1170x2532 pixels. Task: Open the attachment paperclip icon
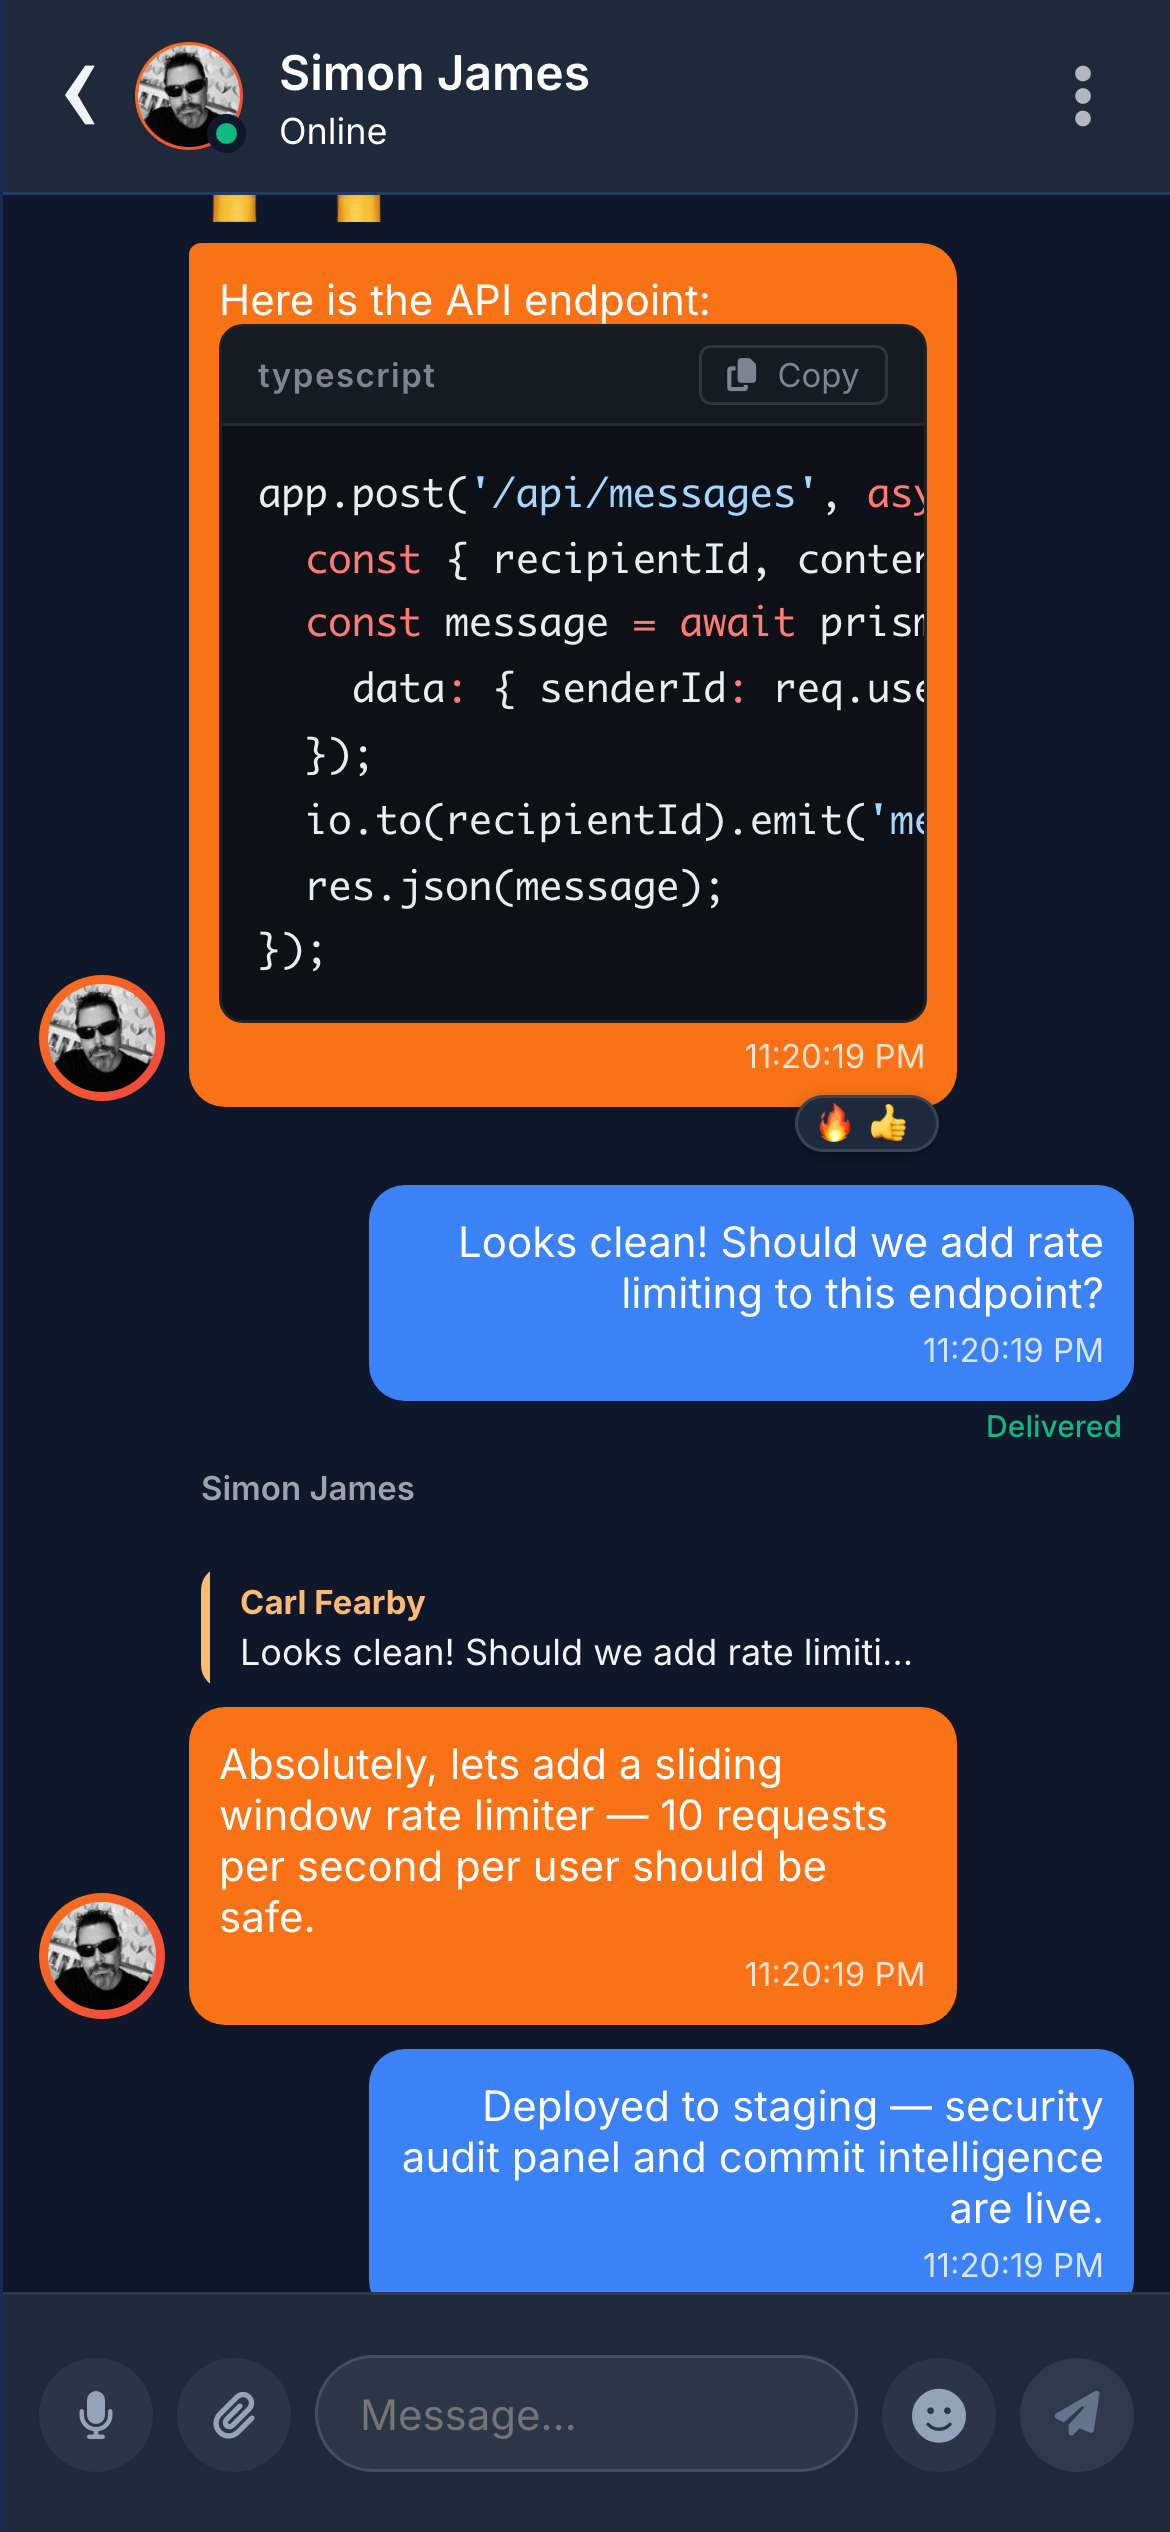click(x=234, y=2414)
